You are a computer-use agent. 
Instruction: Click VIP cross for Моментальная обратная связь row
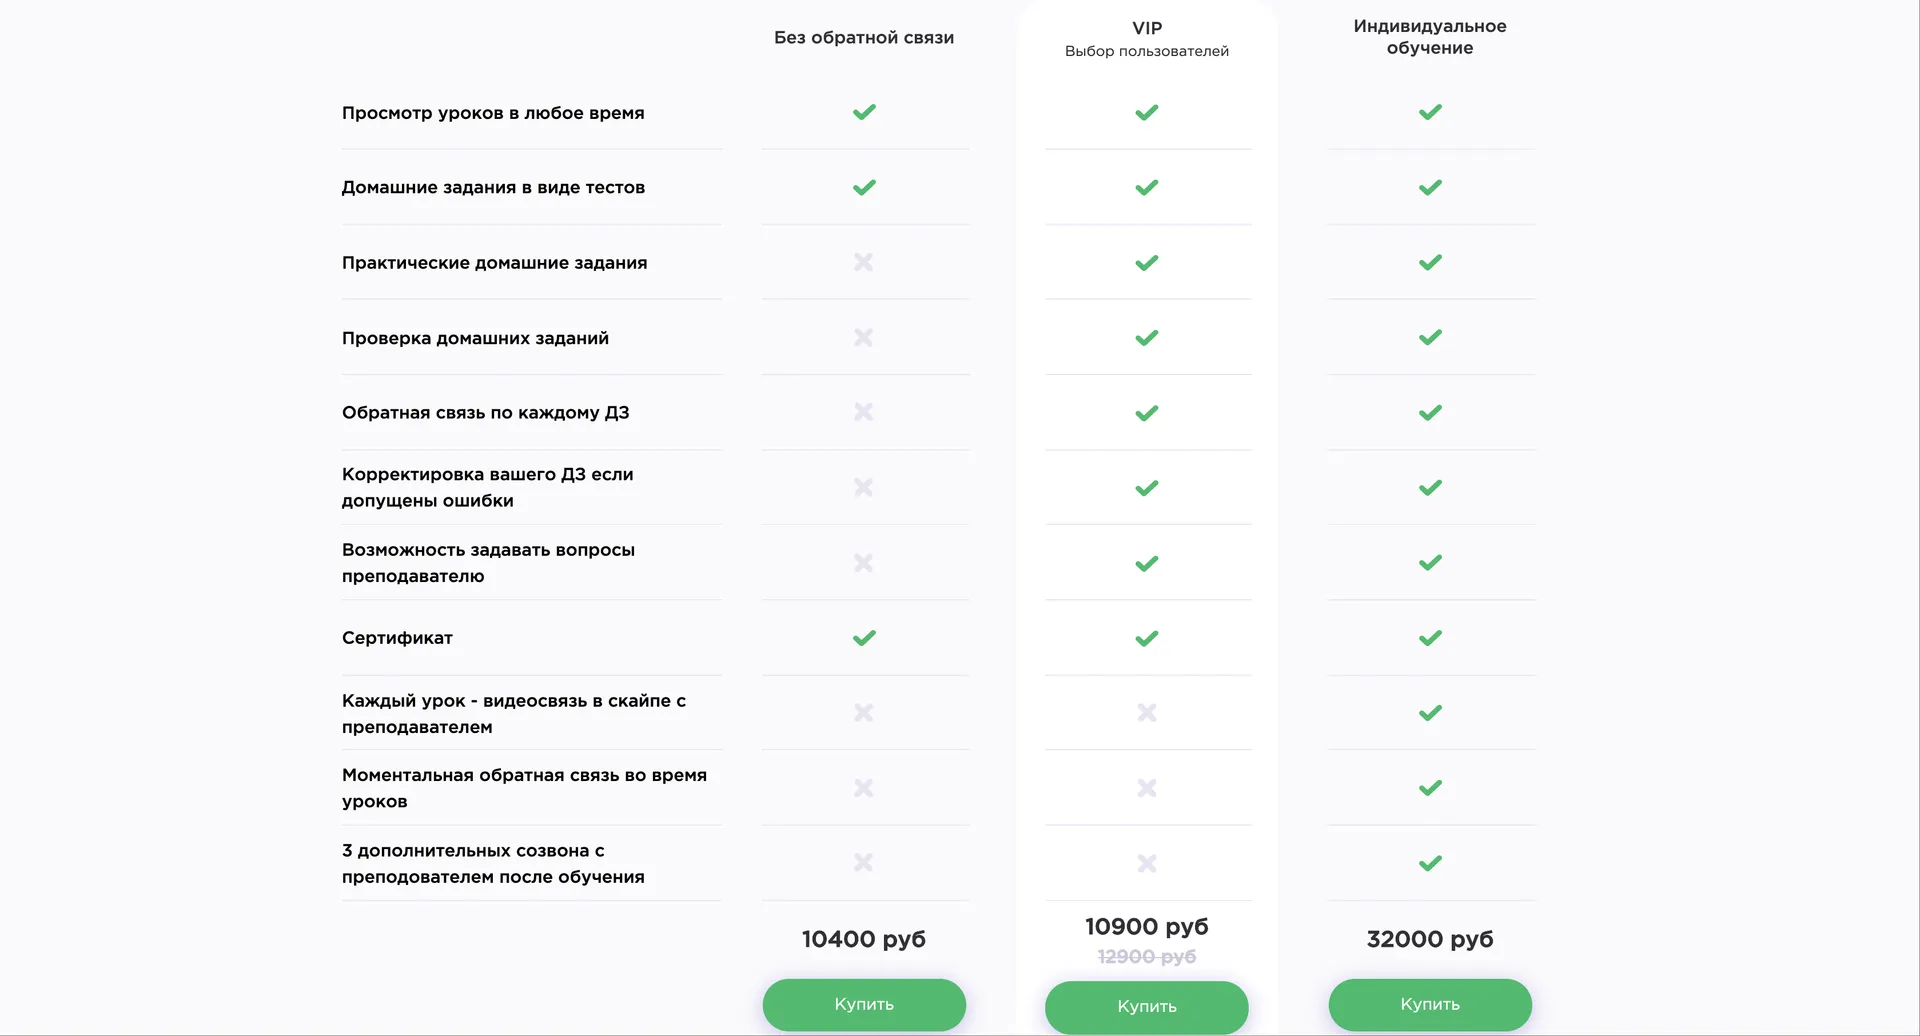coord(1147,788)
